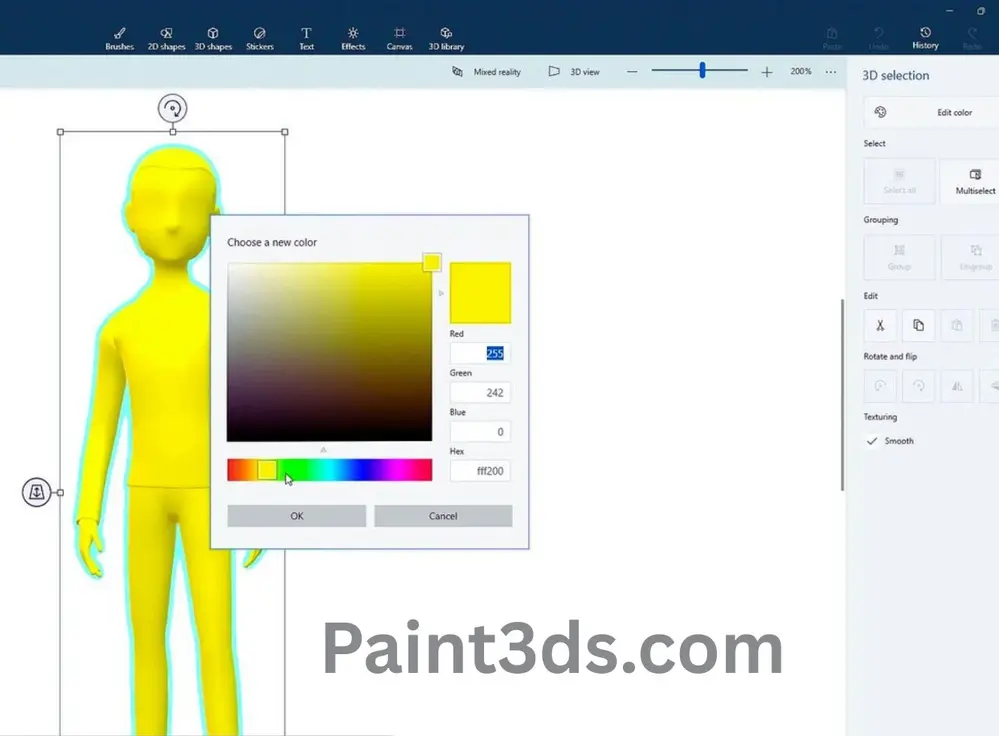Viewport: 999px width, 736px height.
Task: Select the Brushes tool
Action: coord(118,37)
